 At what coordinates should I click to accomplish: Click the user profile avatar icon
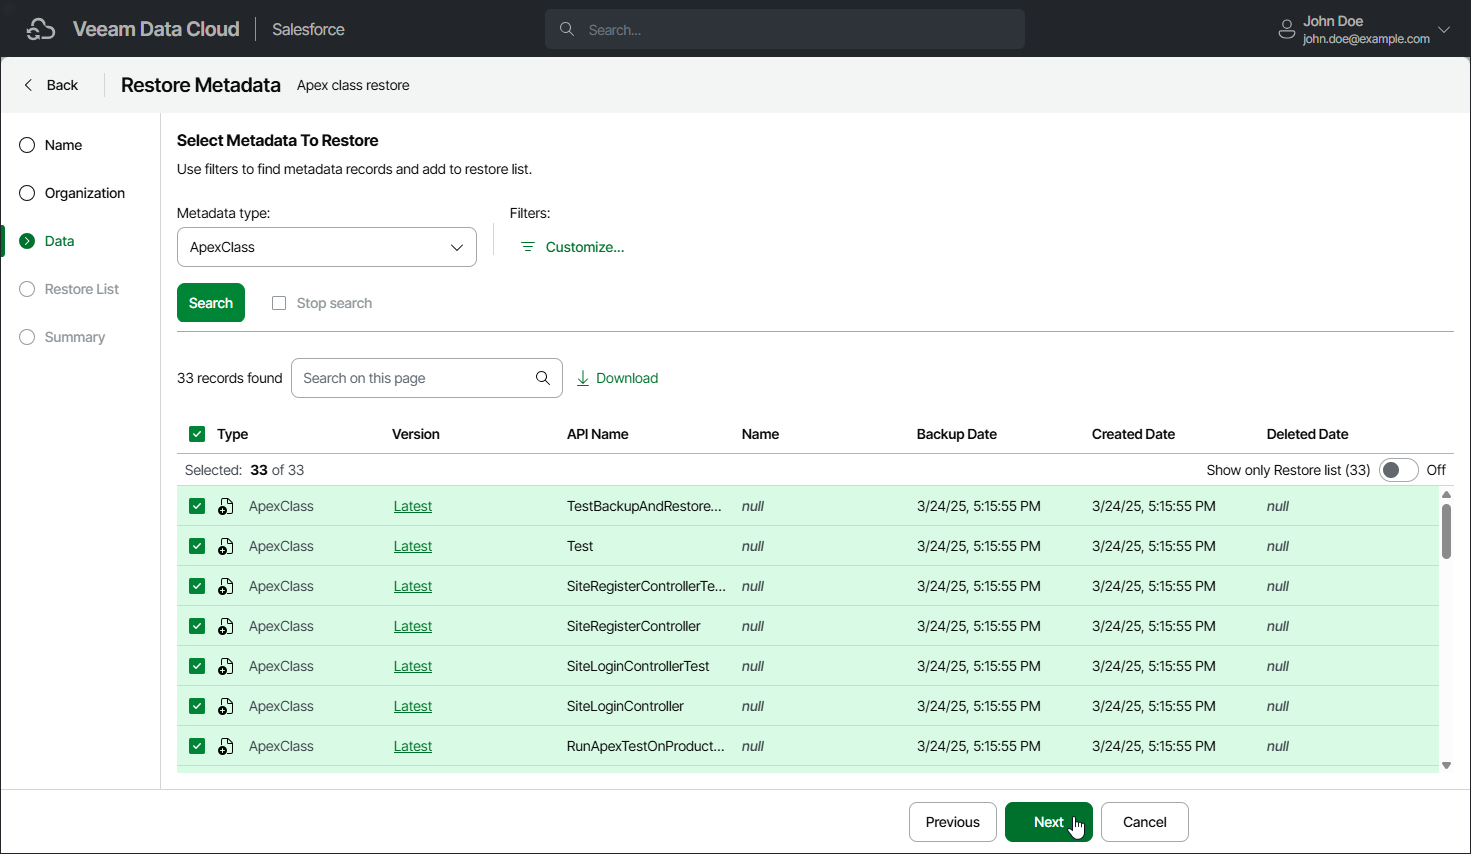point(1287,30)
